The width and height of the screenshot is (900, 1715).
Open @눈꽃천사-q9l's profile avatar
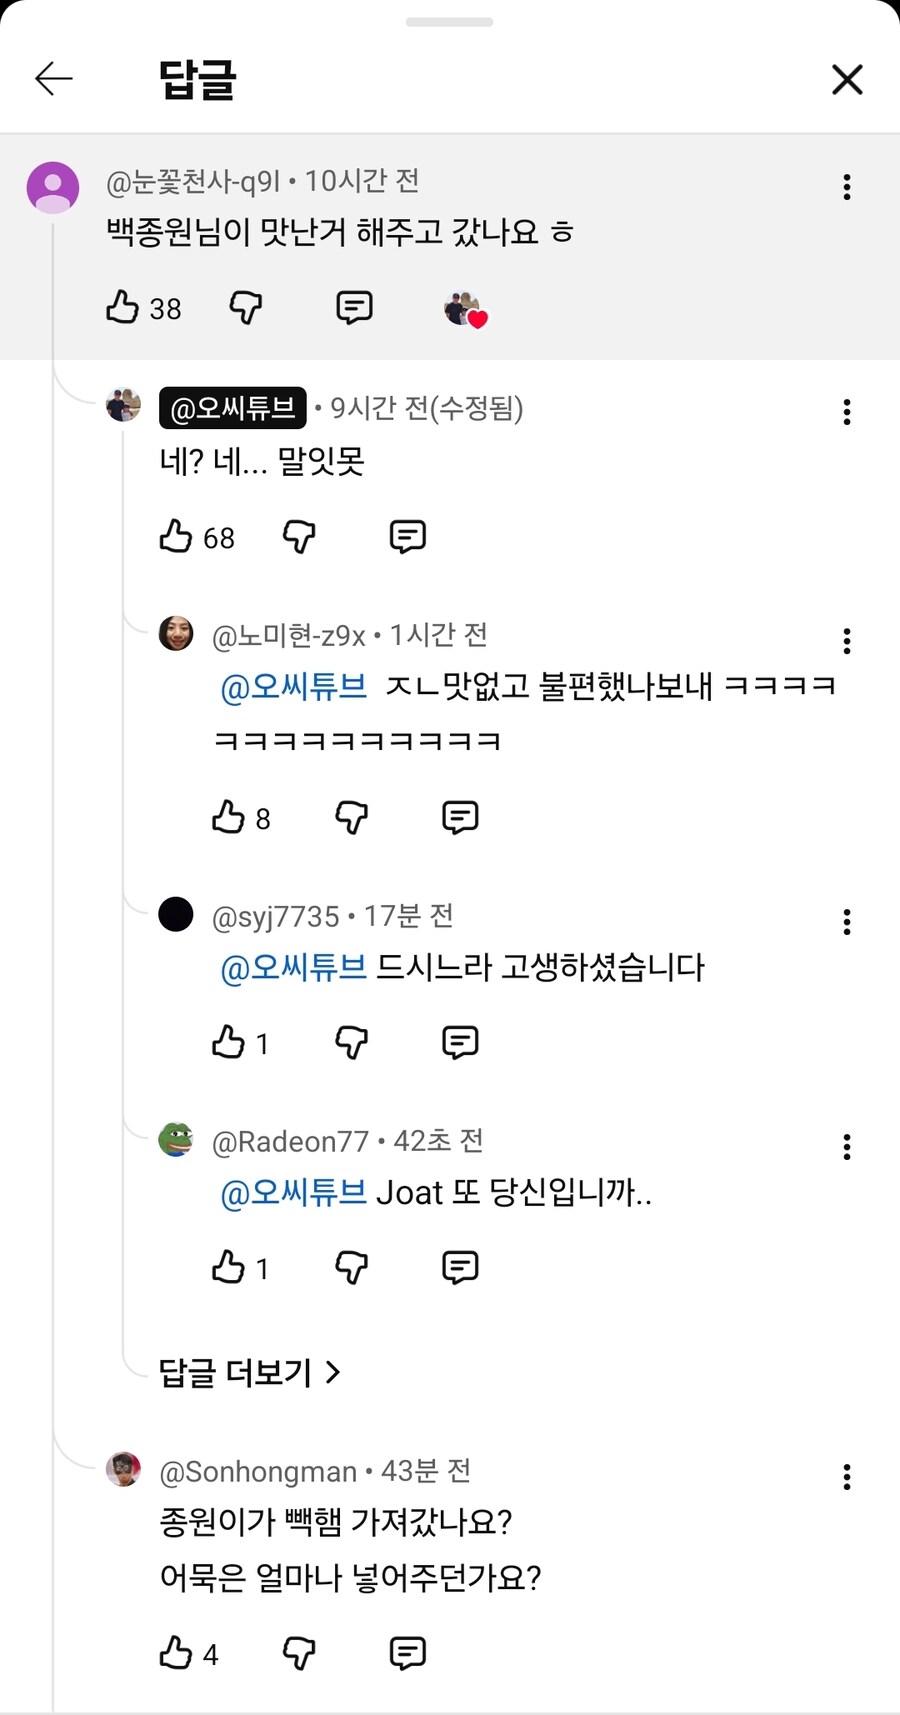[53, 186]
